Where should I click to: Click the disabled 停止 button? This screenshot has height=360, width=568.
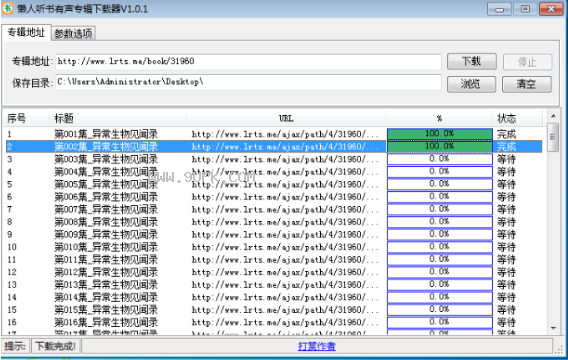(527, 62)
